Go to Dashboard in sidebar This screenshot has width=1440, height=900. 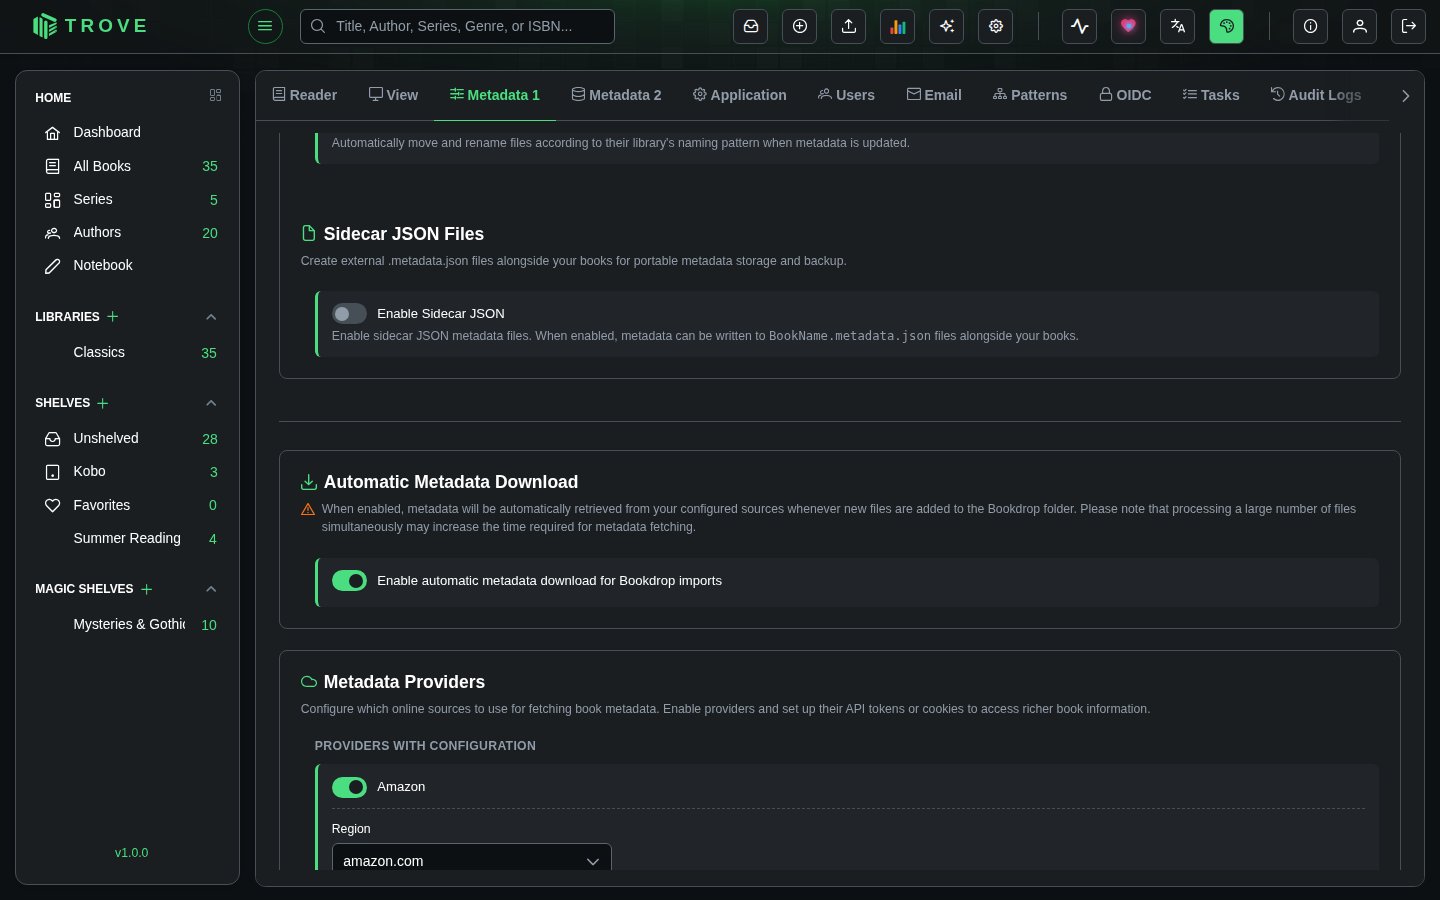click(x=128, y=132)
